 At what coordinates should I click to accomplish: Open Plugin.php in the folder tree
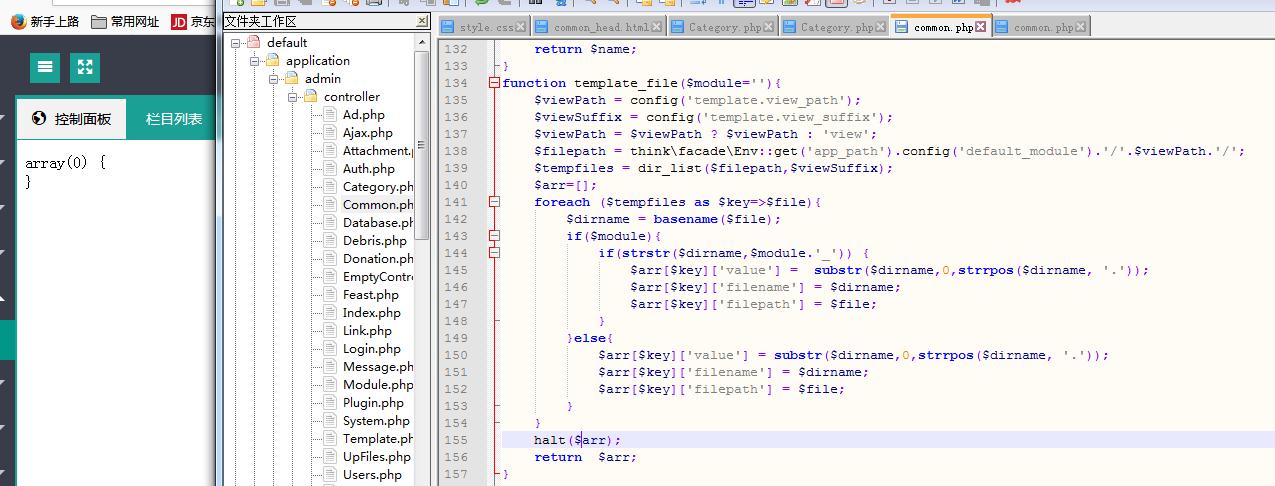click(x=373, y=403)
